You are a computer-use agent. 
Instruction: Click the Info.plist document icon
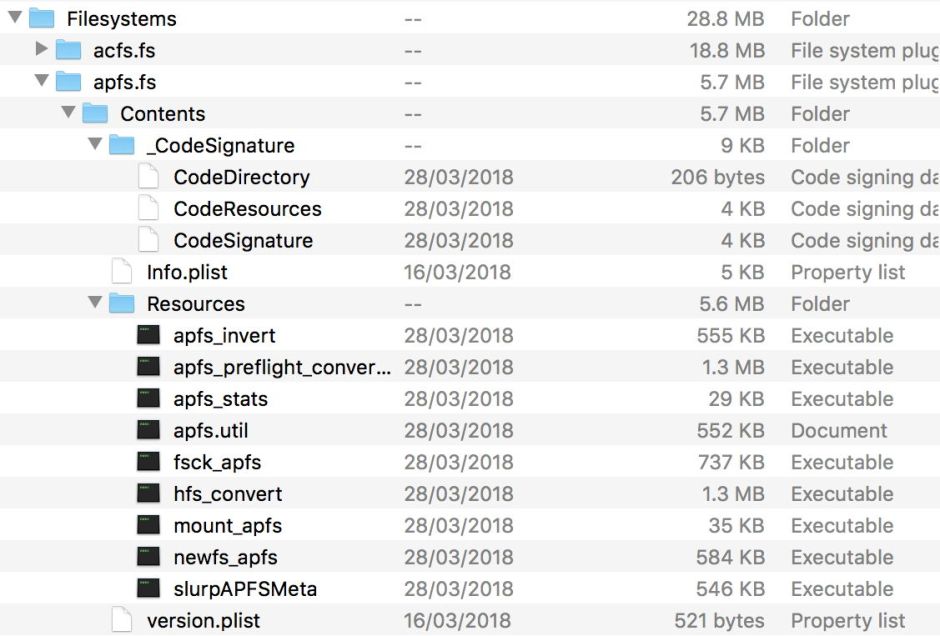pyautogui.click(x=122, y=272)
